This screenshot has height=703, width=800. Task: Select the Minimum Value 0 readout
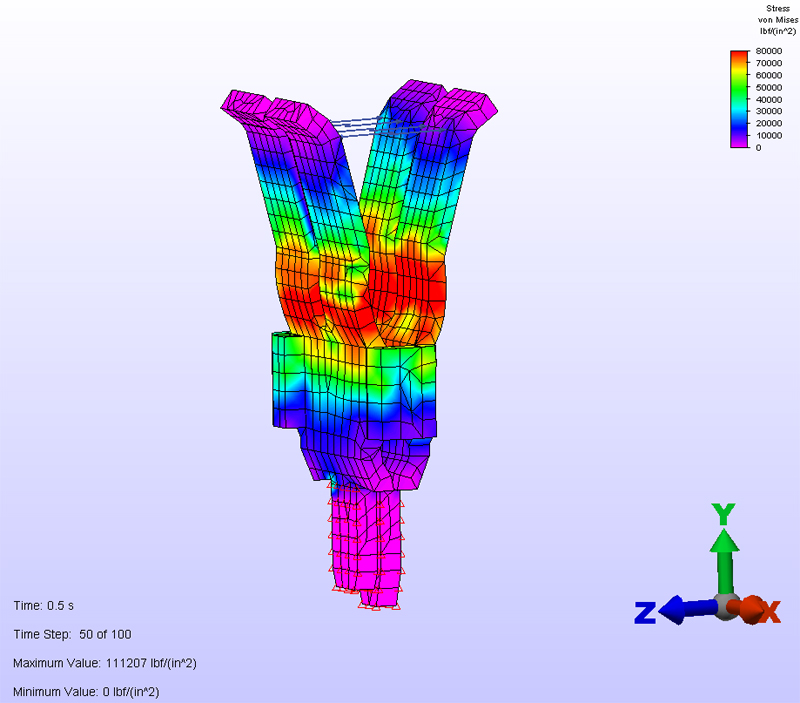[86, 692]
